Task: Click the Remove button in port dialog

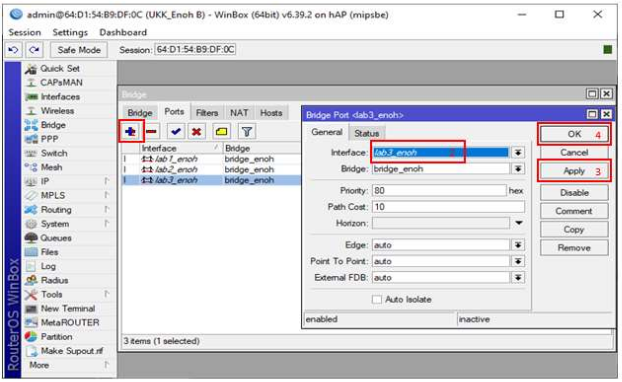Action: pyautogui.click(x=574, y=248)
